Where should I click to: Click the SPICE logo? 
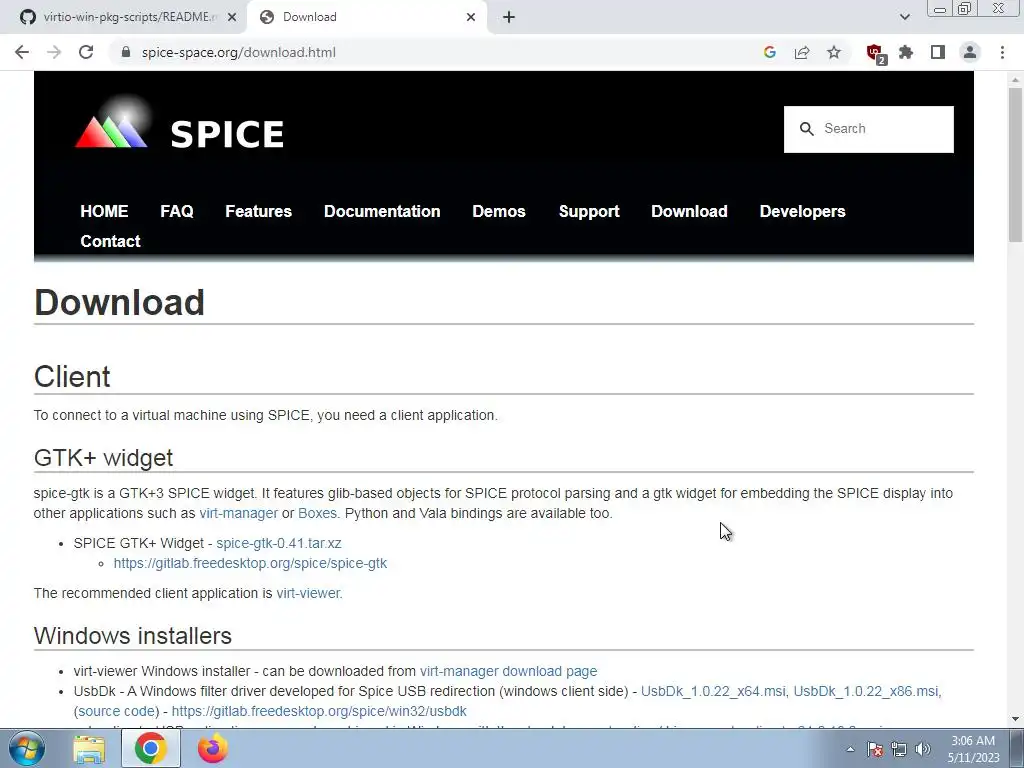pyautogui.click(x=180, y=124)
